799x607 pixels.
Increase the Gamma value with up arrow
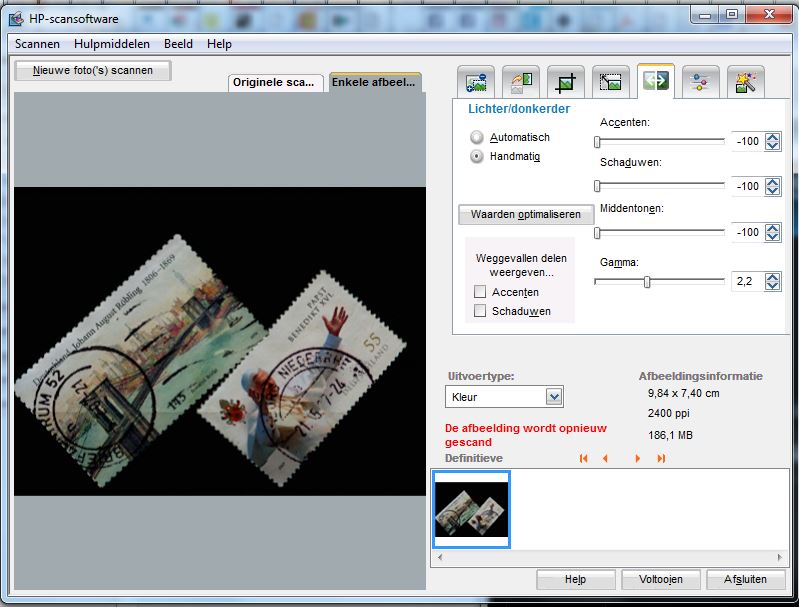point(773,277)
